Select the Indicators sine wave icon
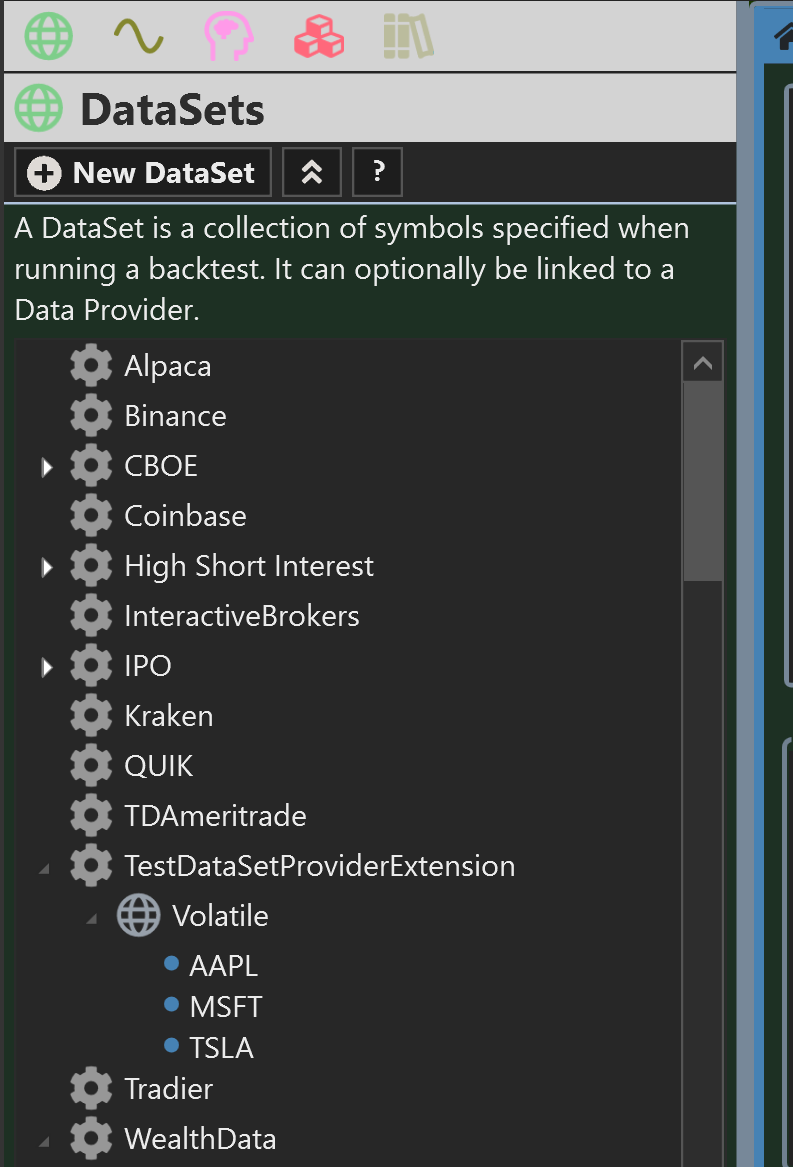Viewport: 793px width, 1167px height. point(138,36)
